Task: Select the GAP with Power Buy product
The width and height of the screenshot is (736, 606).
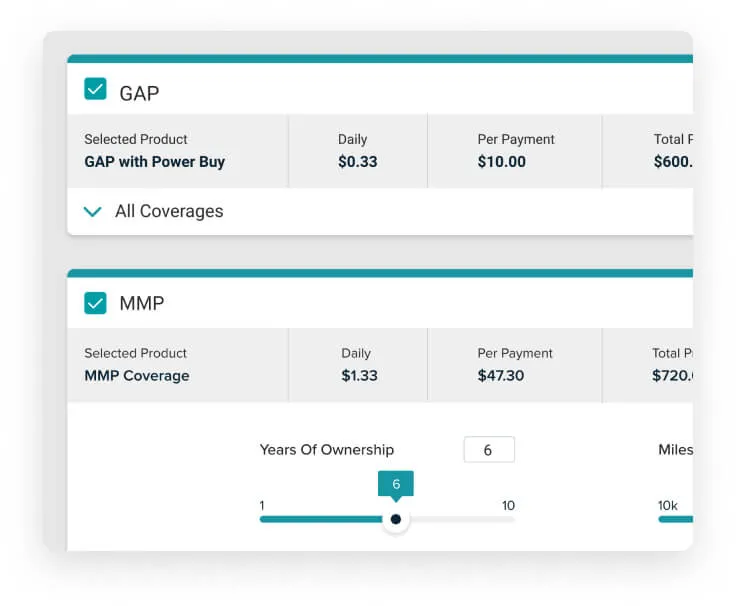Action: coord(155,162)
